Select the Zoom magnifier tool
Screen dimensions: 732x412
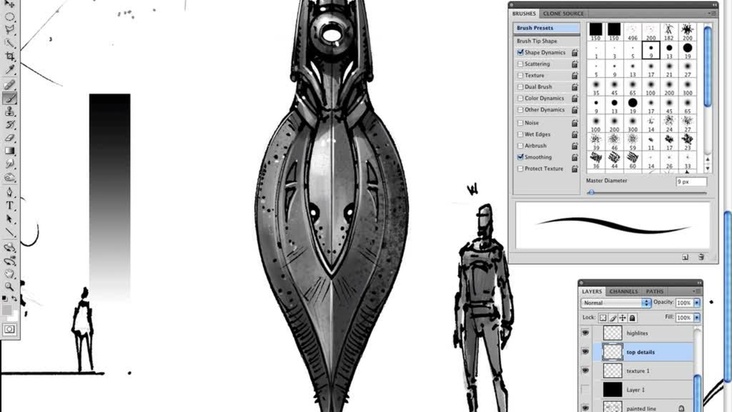point(9,286)
